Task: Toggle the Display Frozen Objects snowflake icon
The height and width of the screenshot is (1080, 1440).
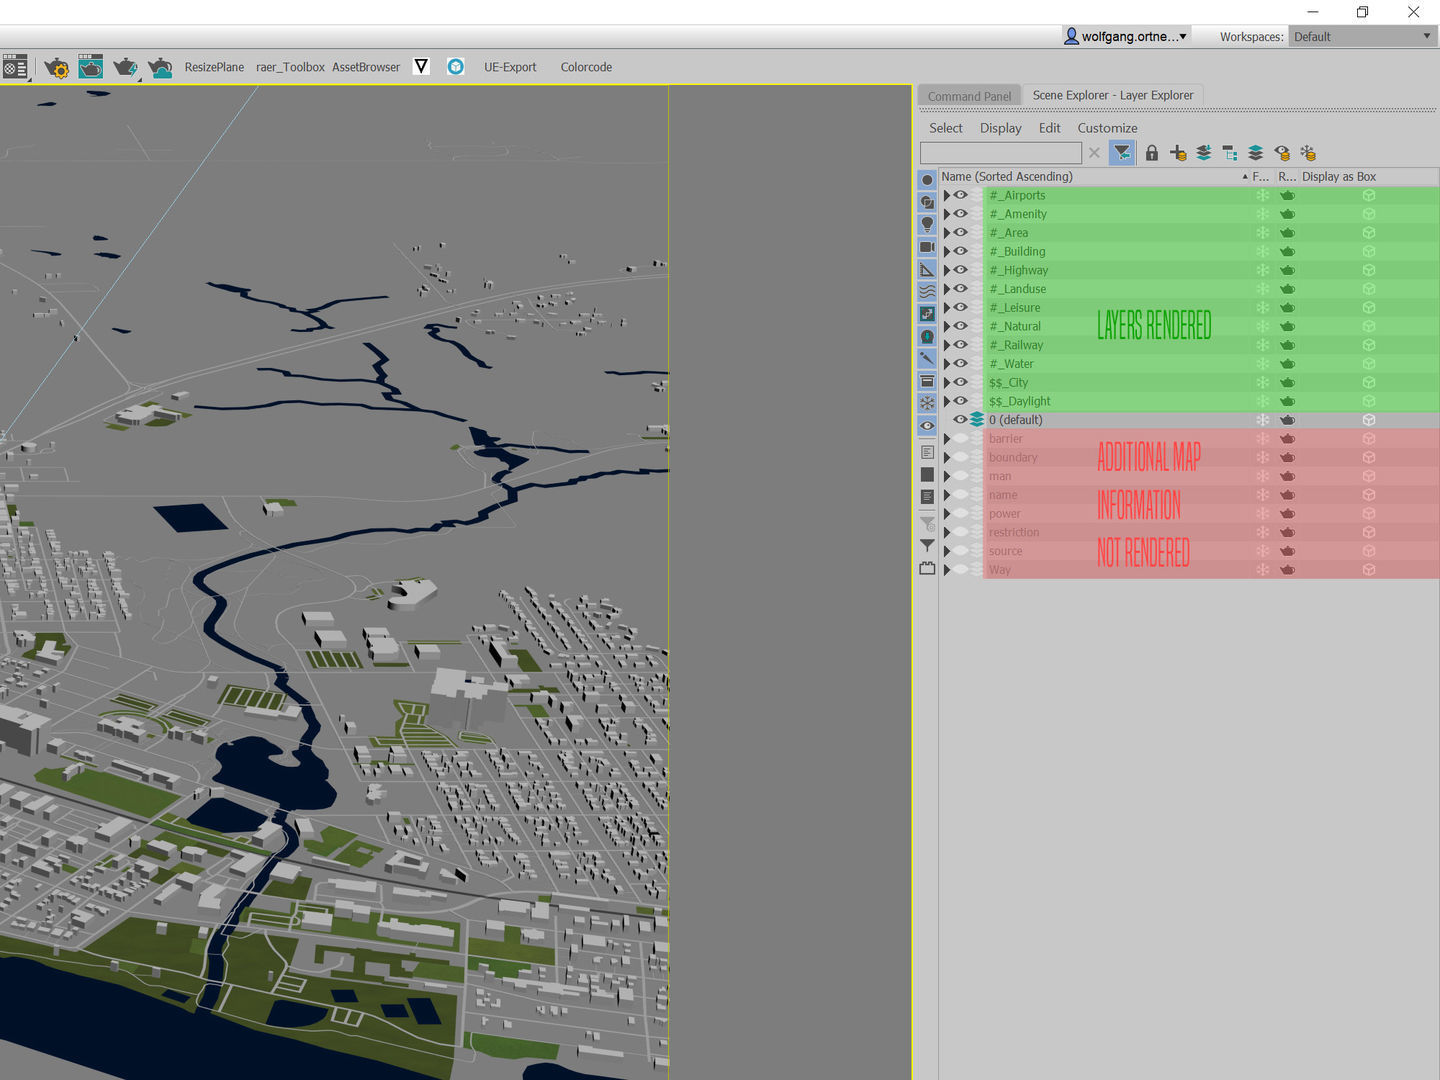Action: tap(927, 403)
